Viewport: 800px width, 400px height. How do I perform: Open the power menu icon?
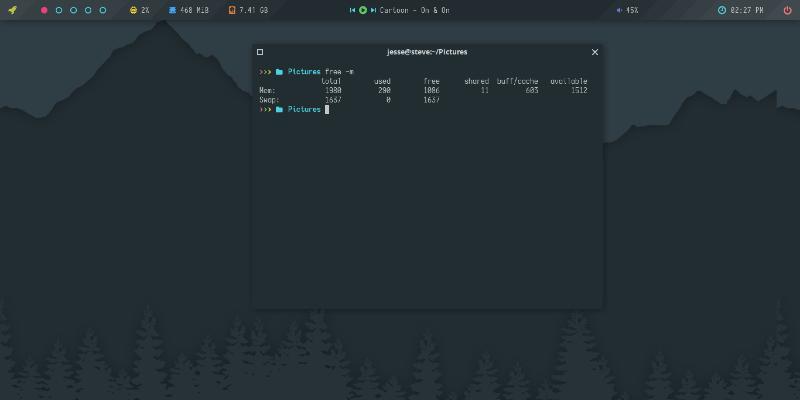click(786, 10)
